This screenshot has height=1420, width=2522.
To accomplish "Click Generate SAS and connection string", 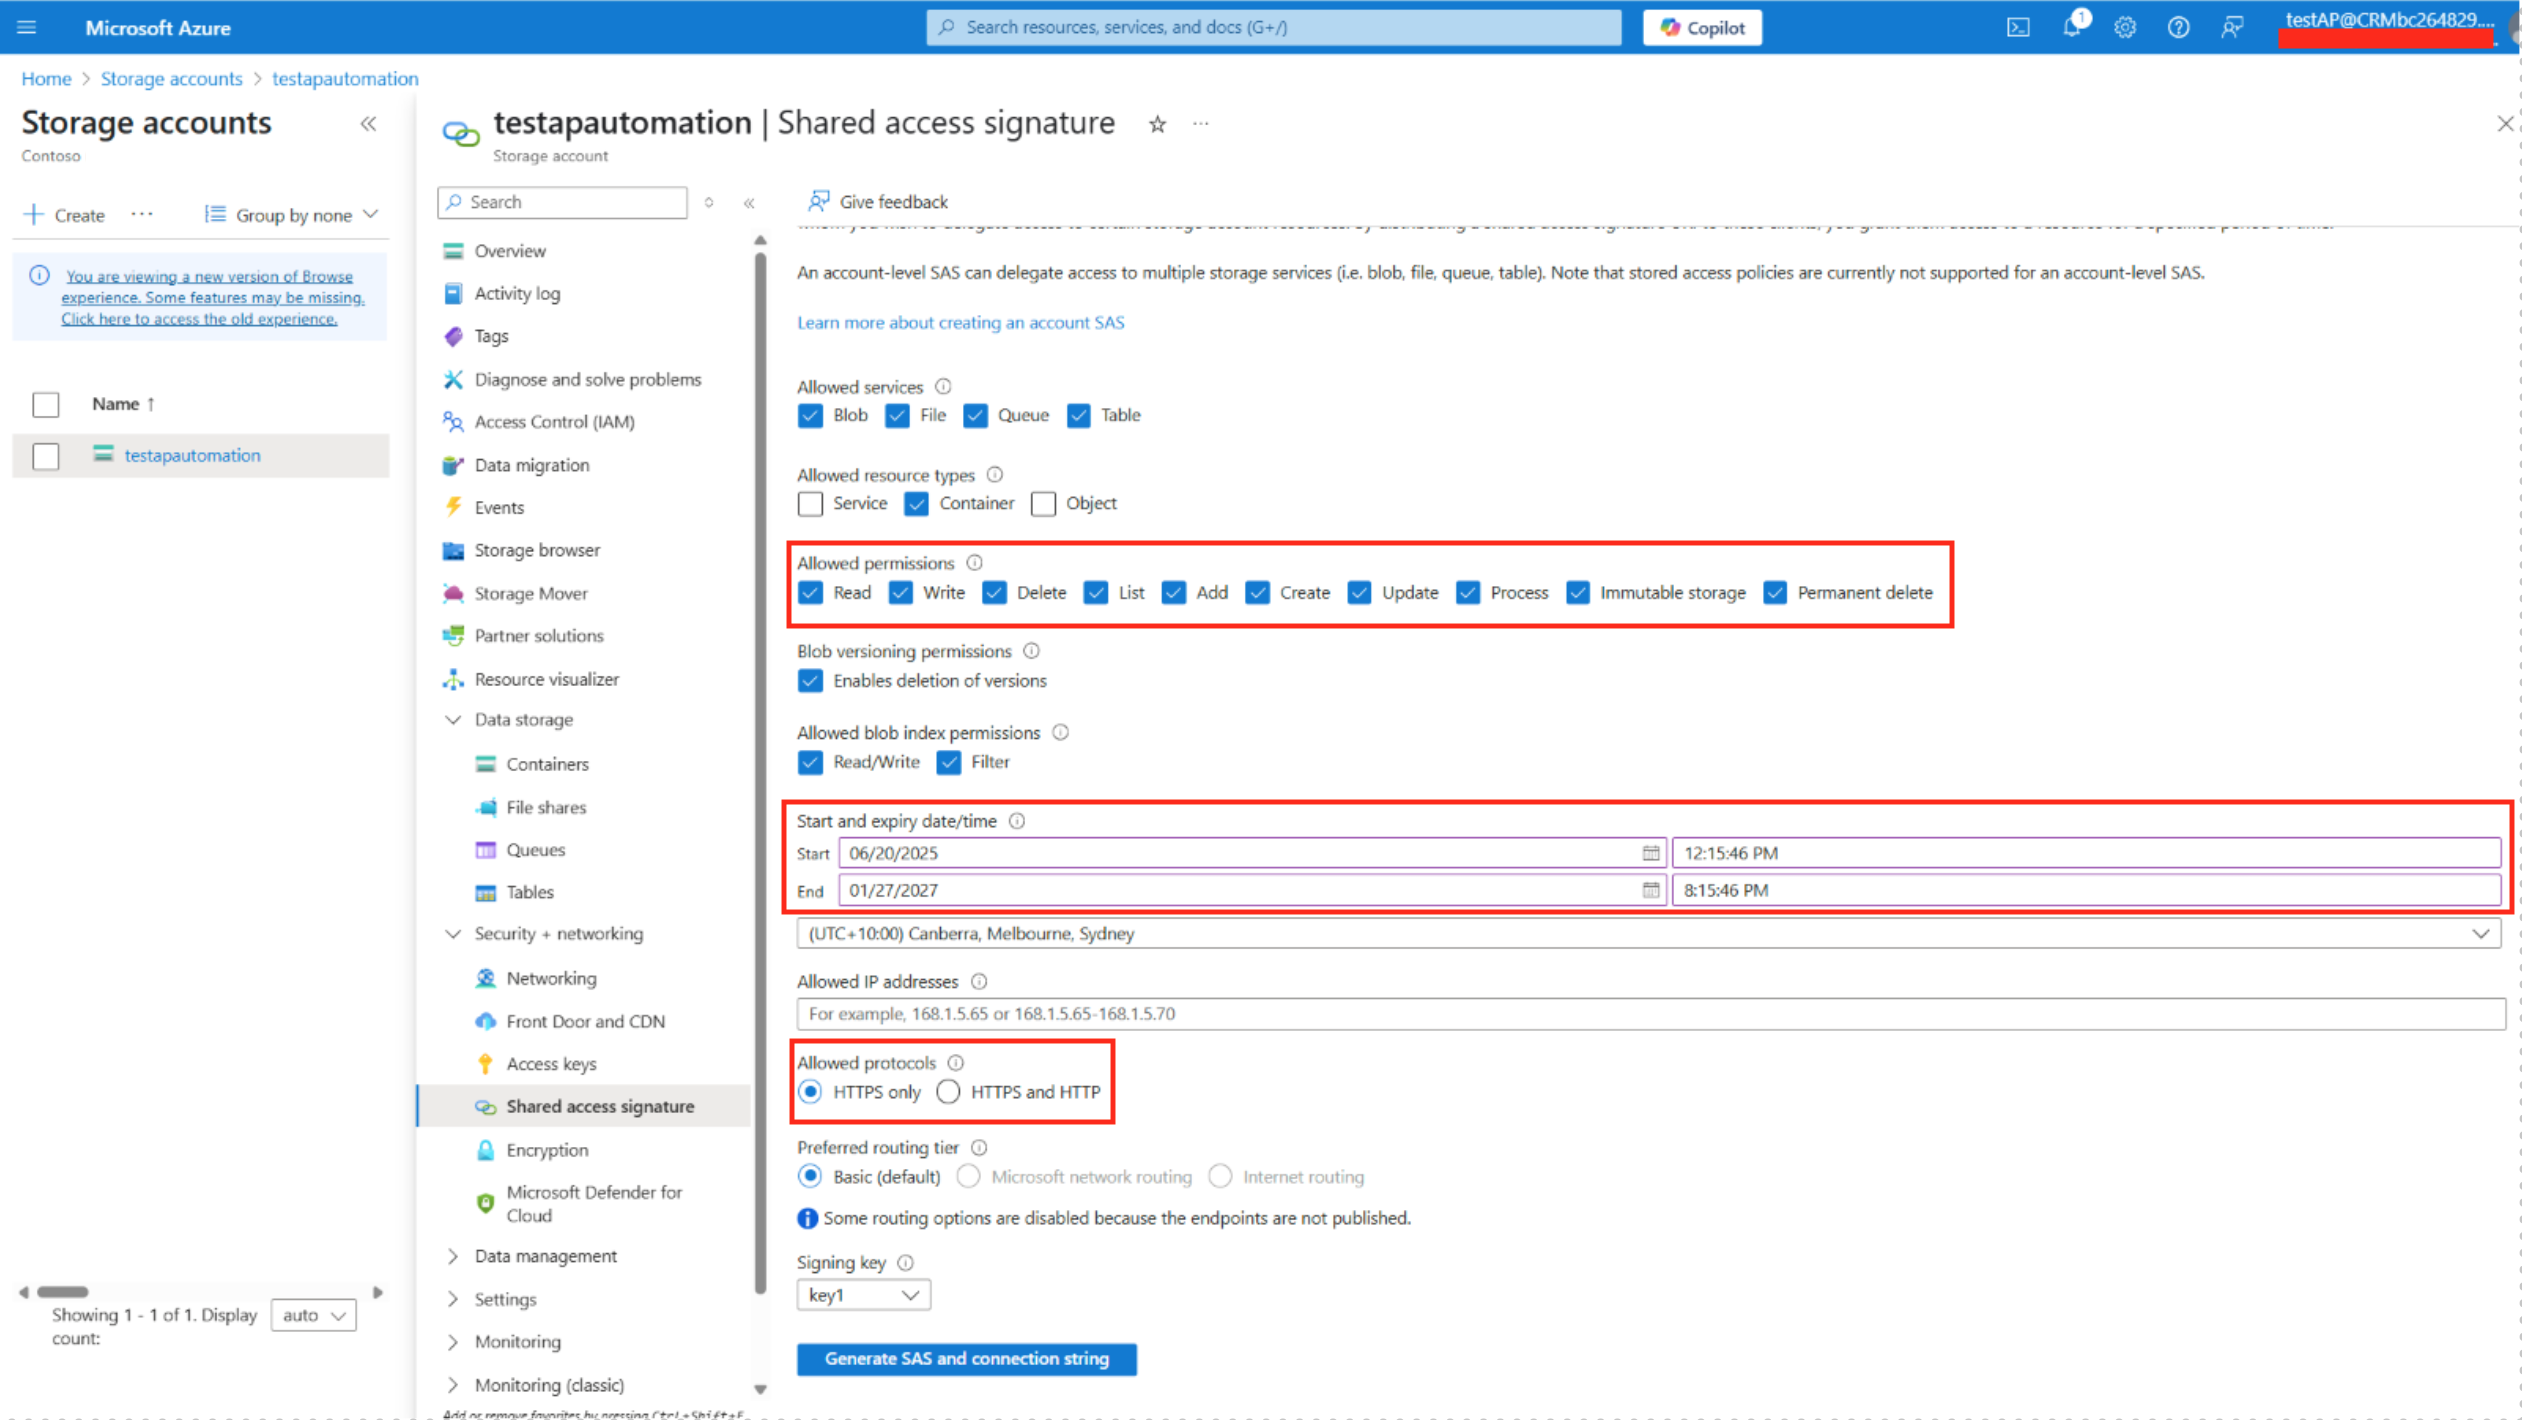I will pyautogui.click(x=966, y=1359).
